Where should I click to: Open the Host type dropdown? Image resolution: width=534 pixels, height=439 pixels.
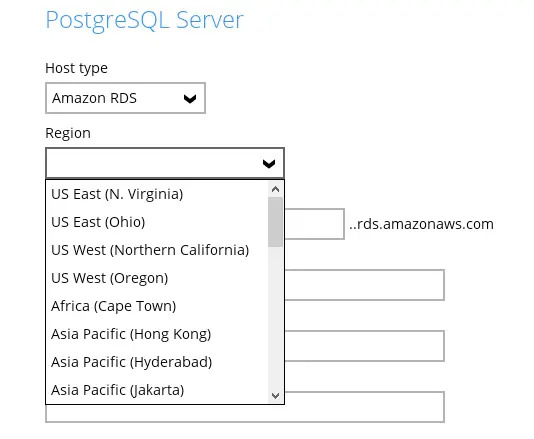click(125, 98)
